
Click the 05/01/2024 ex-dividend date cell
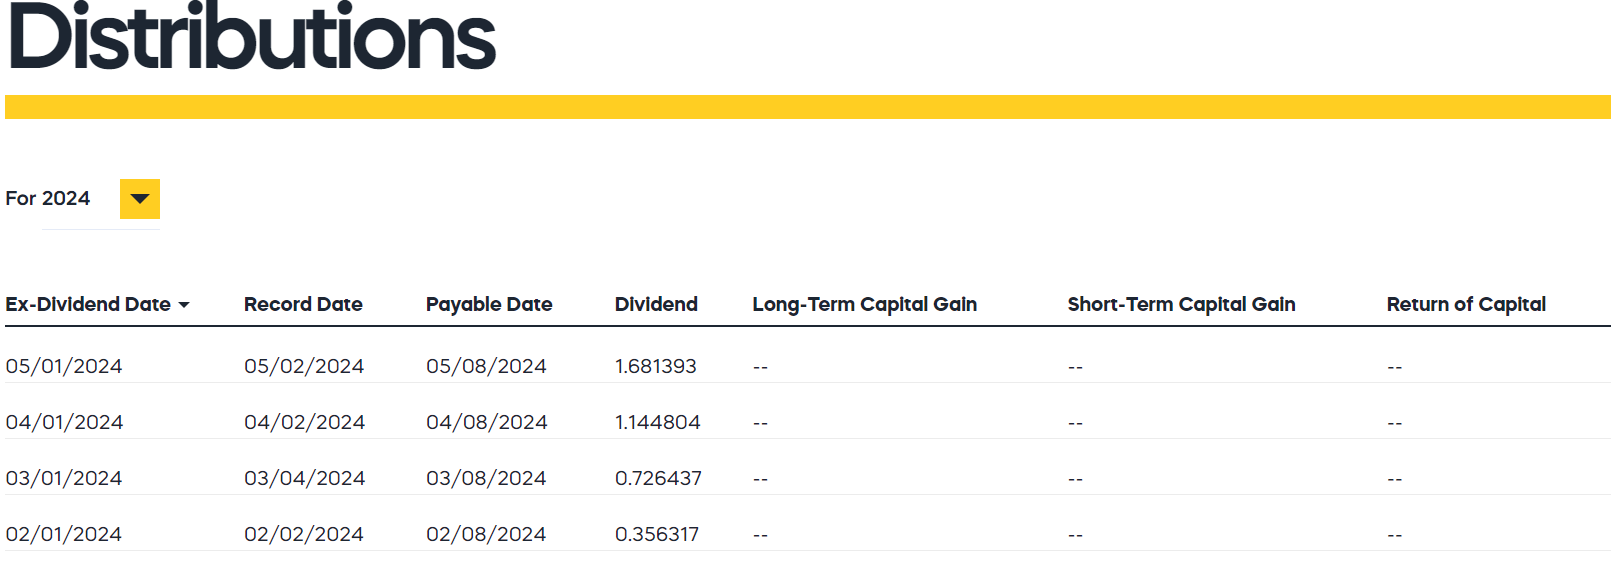point(64,367)
